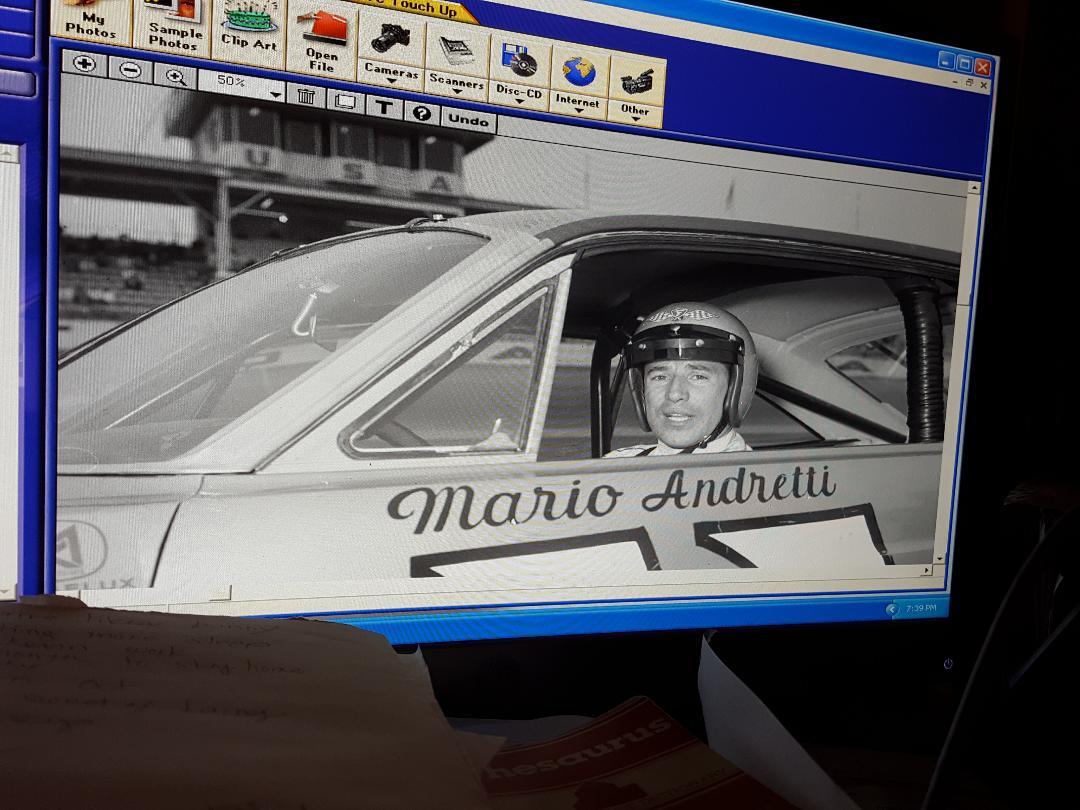
Task: Select the magnifying glass zoom tool
Action: tap(176, 76)
